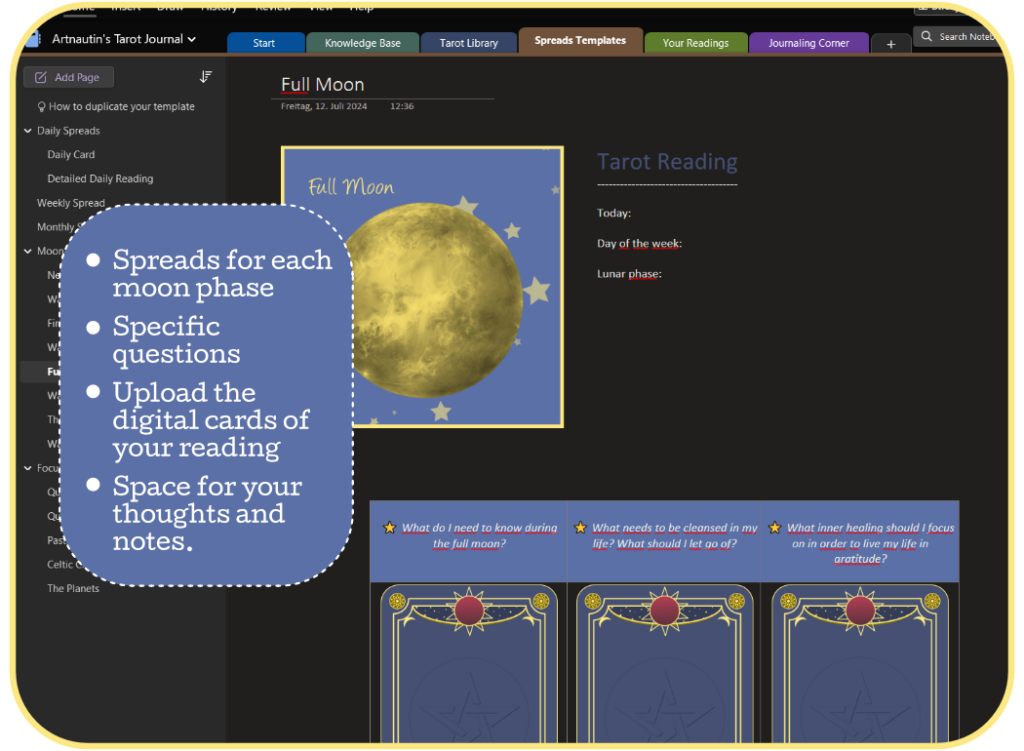The height and width of the screenshot is (751, 1024).
Task: Select the Daily Card page
Action: pos(71,155)
